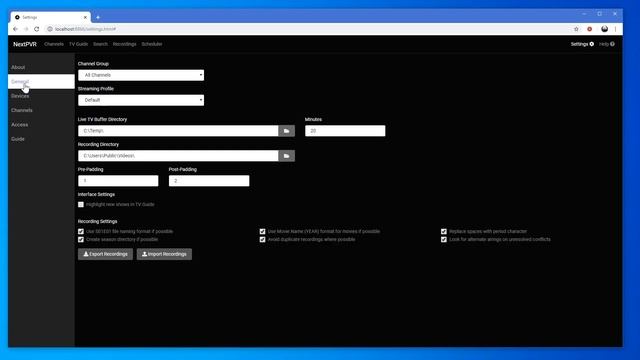Toggle Avoid duplicate recordings where possible

point(262,240)
